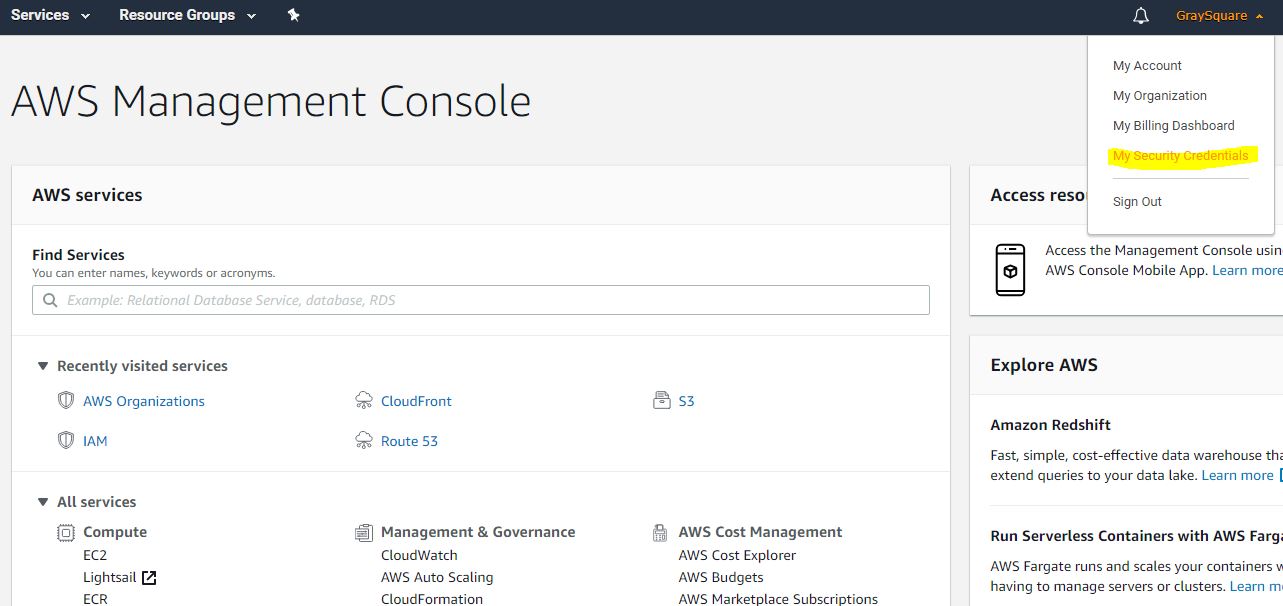Open the Services menu
The height and width of the screenshot is (606, 1283).
click(x=41, y=15)
